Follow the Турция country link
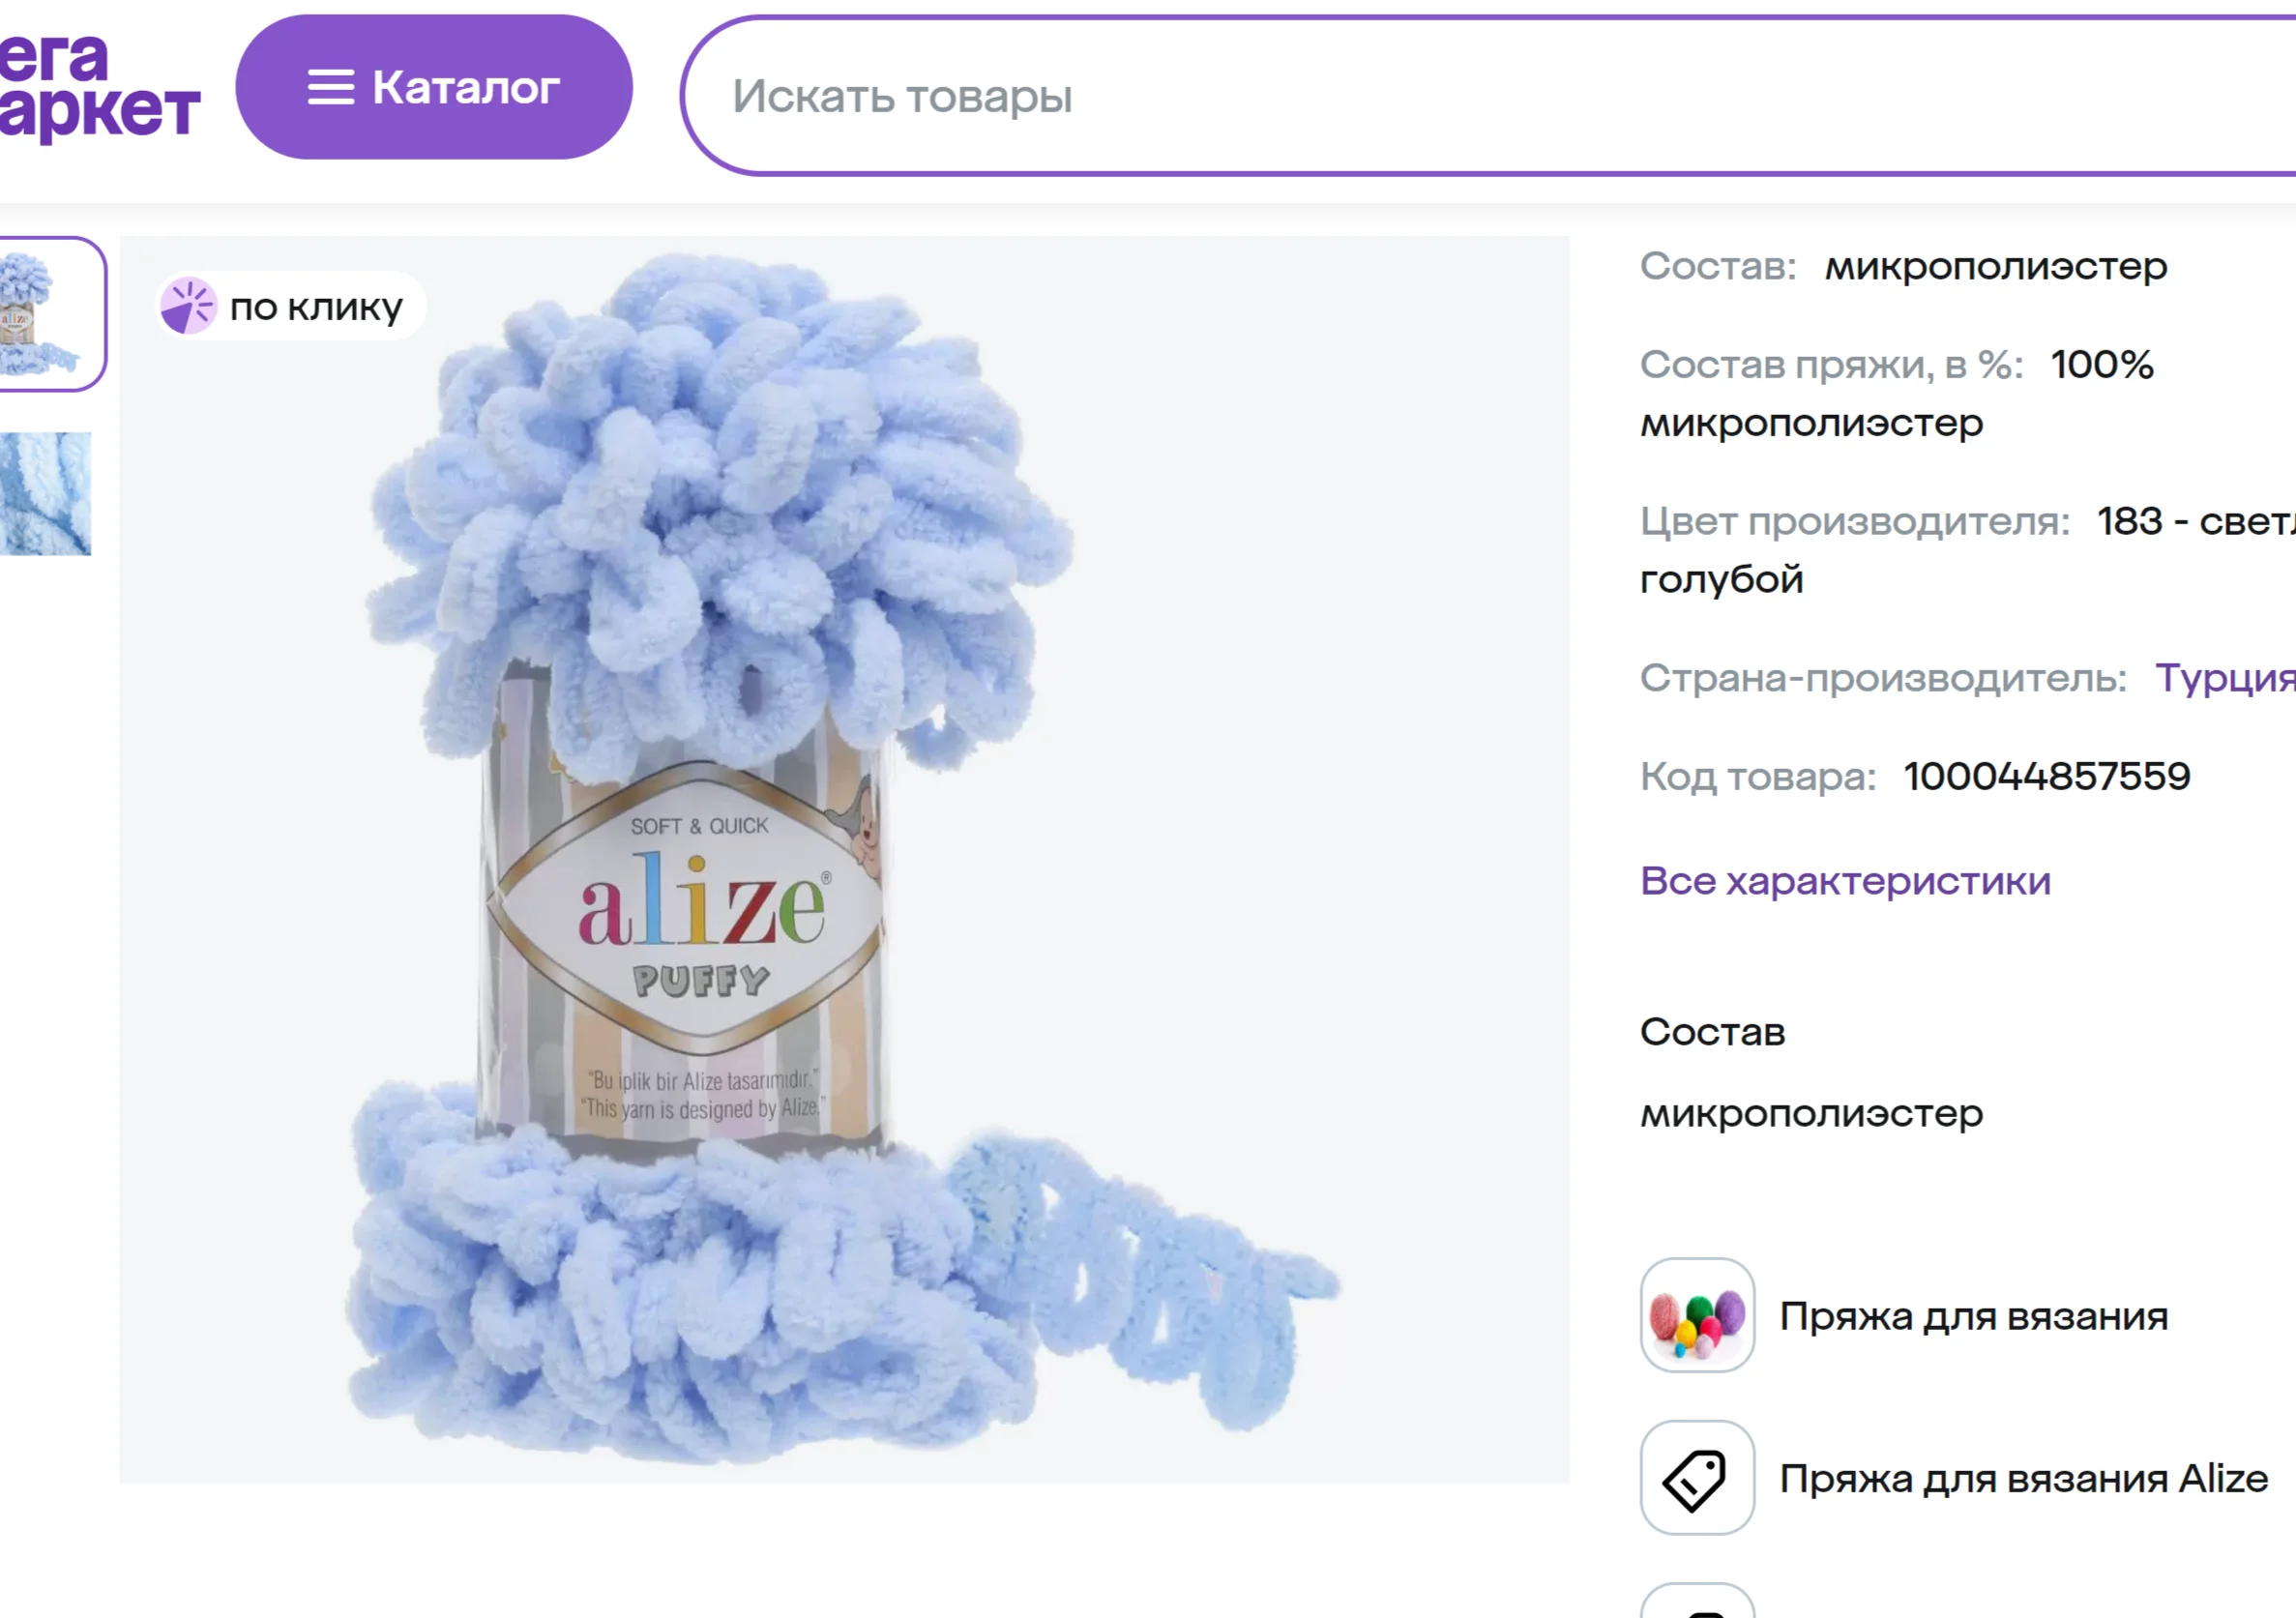The image size is (2296, 1618). point(2224,678)
